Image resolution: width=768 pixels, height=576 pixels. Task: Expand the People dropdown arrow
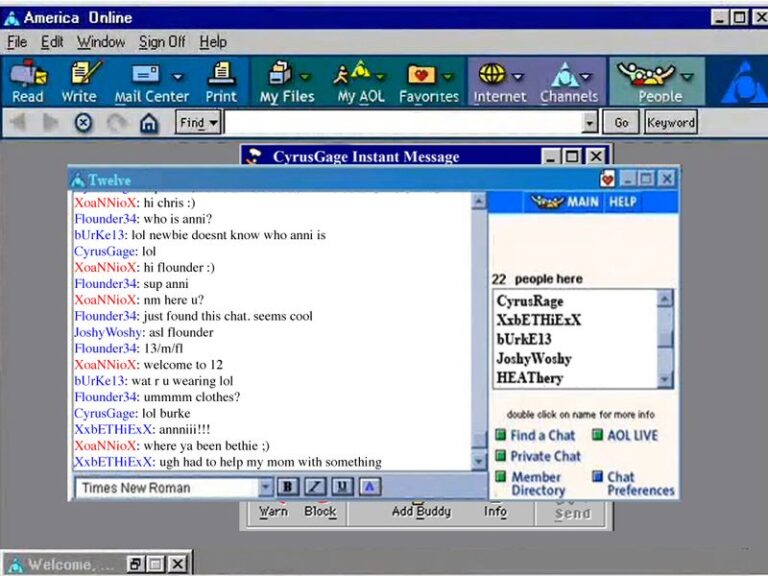pos(688,76)
